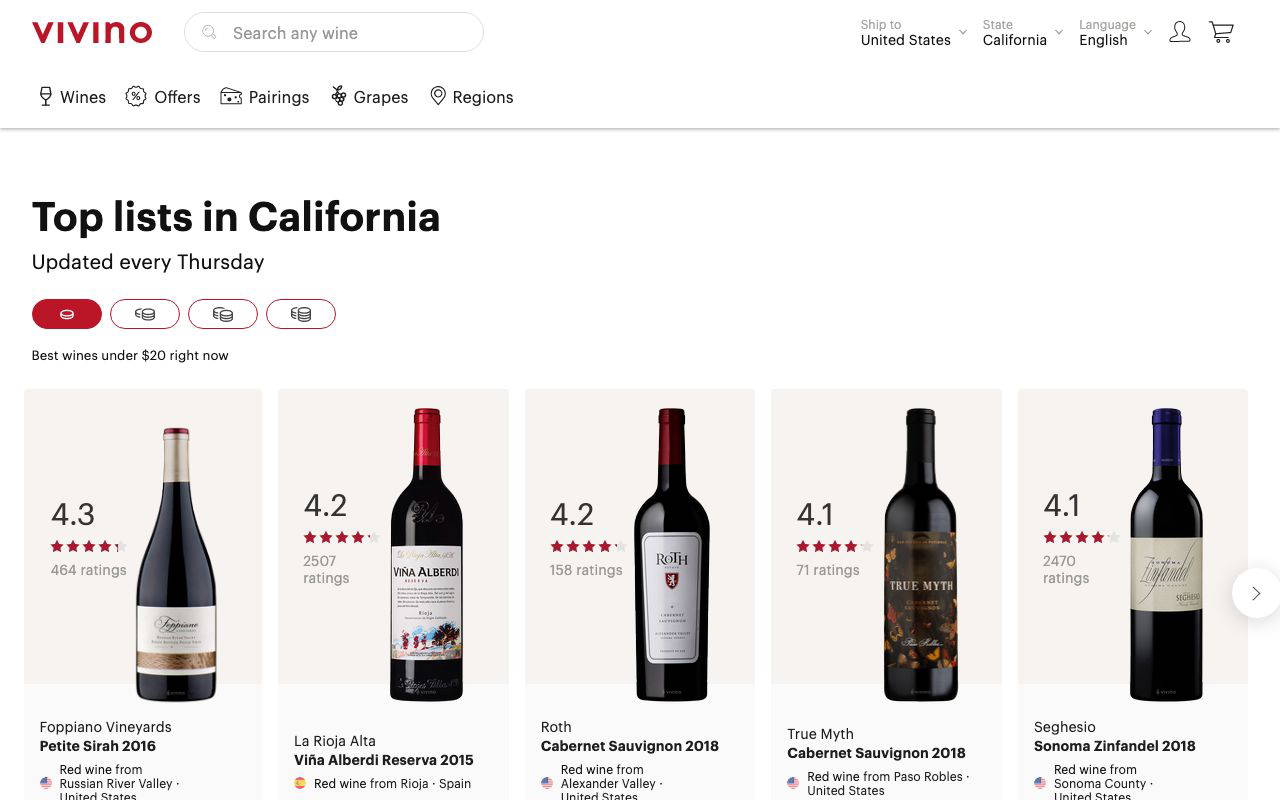This screenshot has width=1280, height=800.
Task: Enable the two-coin mid-price wine filter
Action: pyautogui.click(x=145, y=313)
